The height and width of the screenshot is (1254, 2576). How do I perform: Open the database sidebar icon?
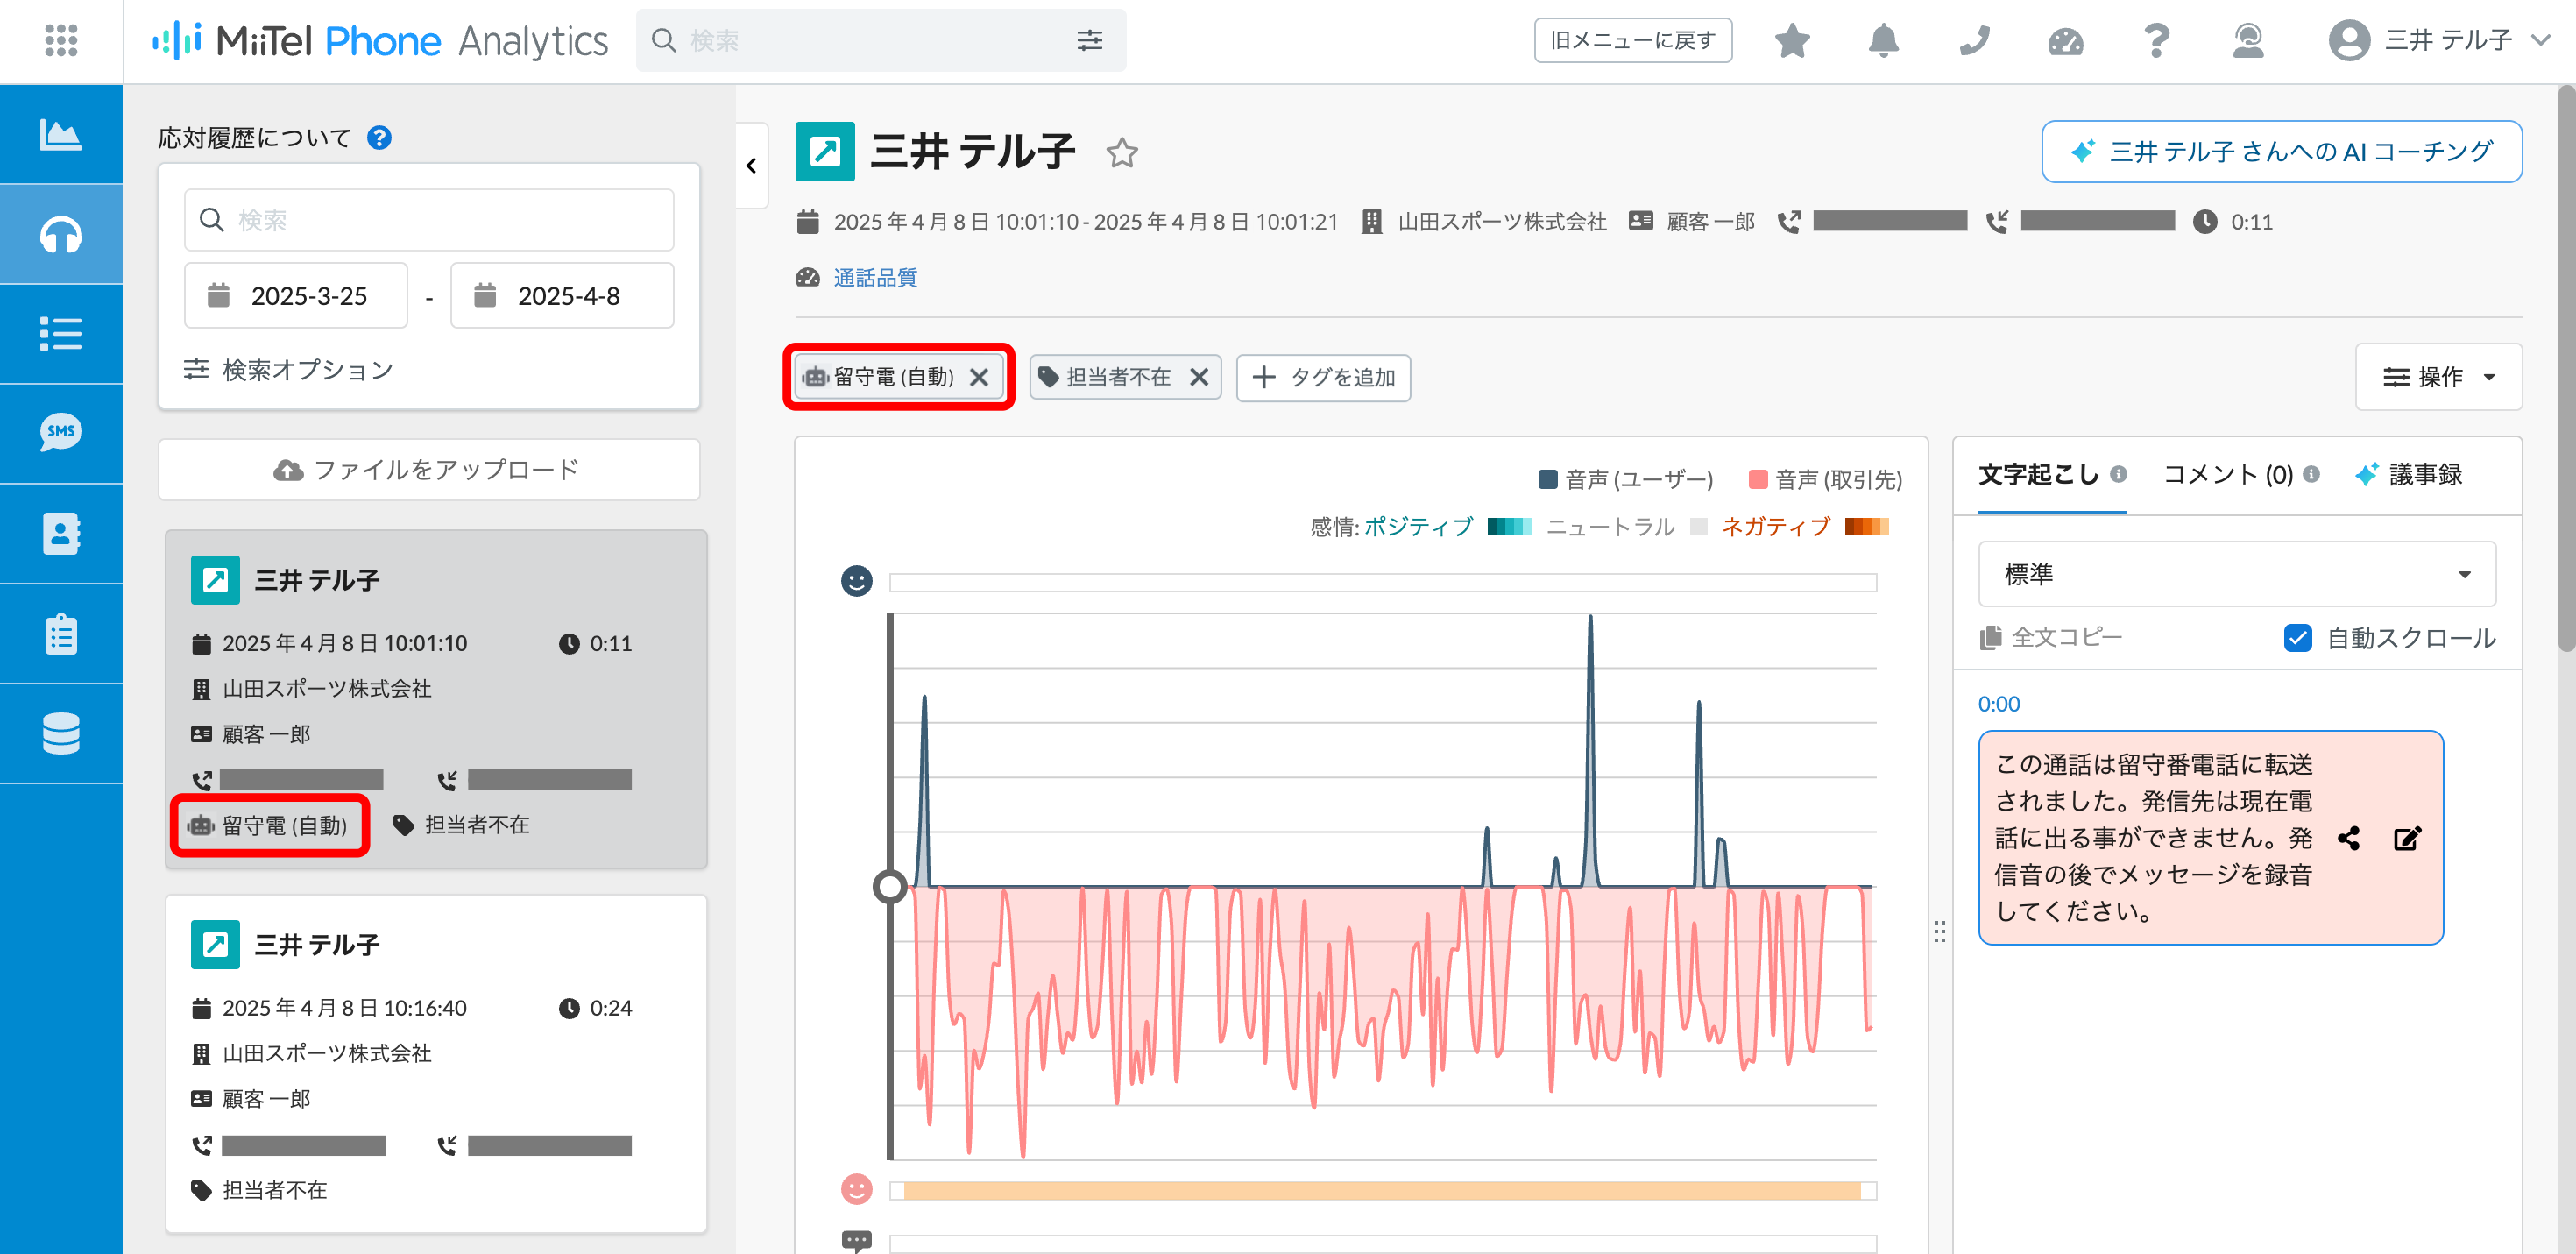tap(61, 734)
